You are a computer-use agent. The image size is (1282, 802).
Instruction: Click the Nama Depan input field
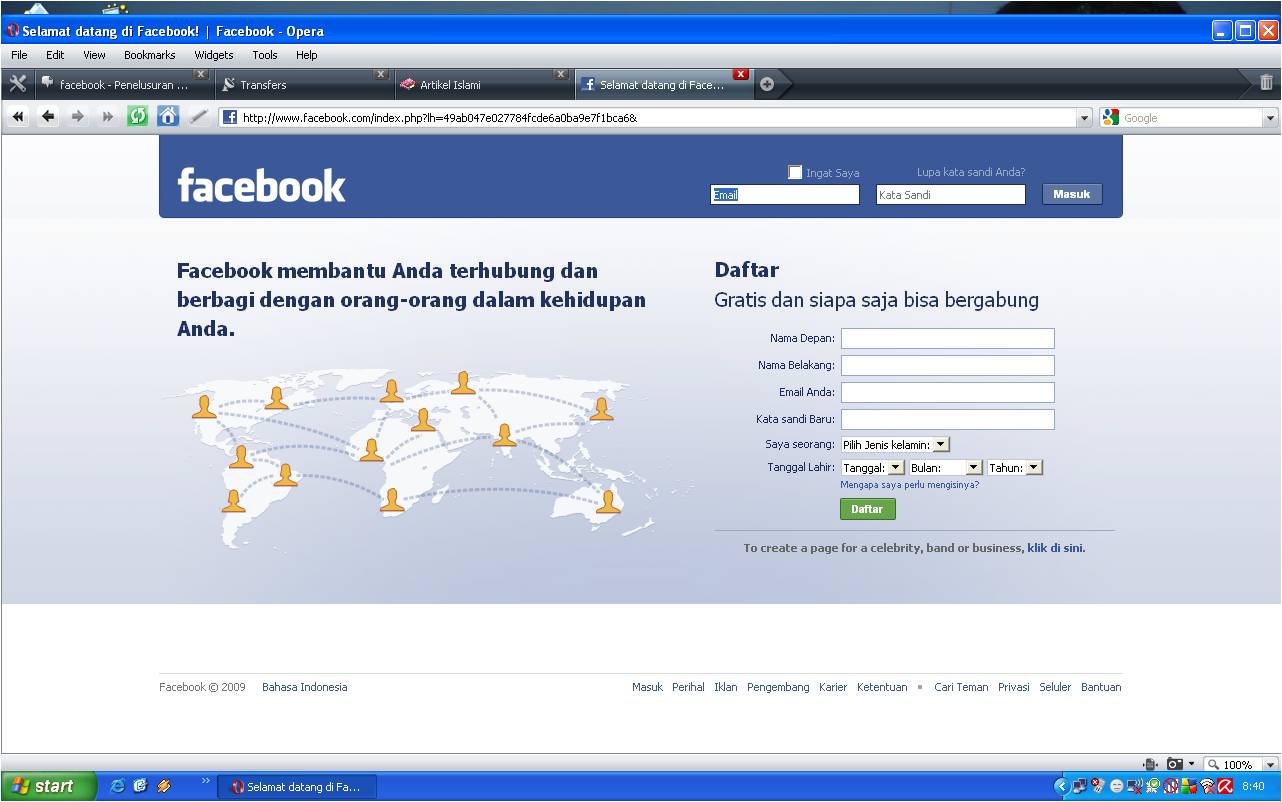tap(947, 339)
